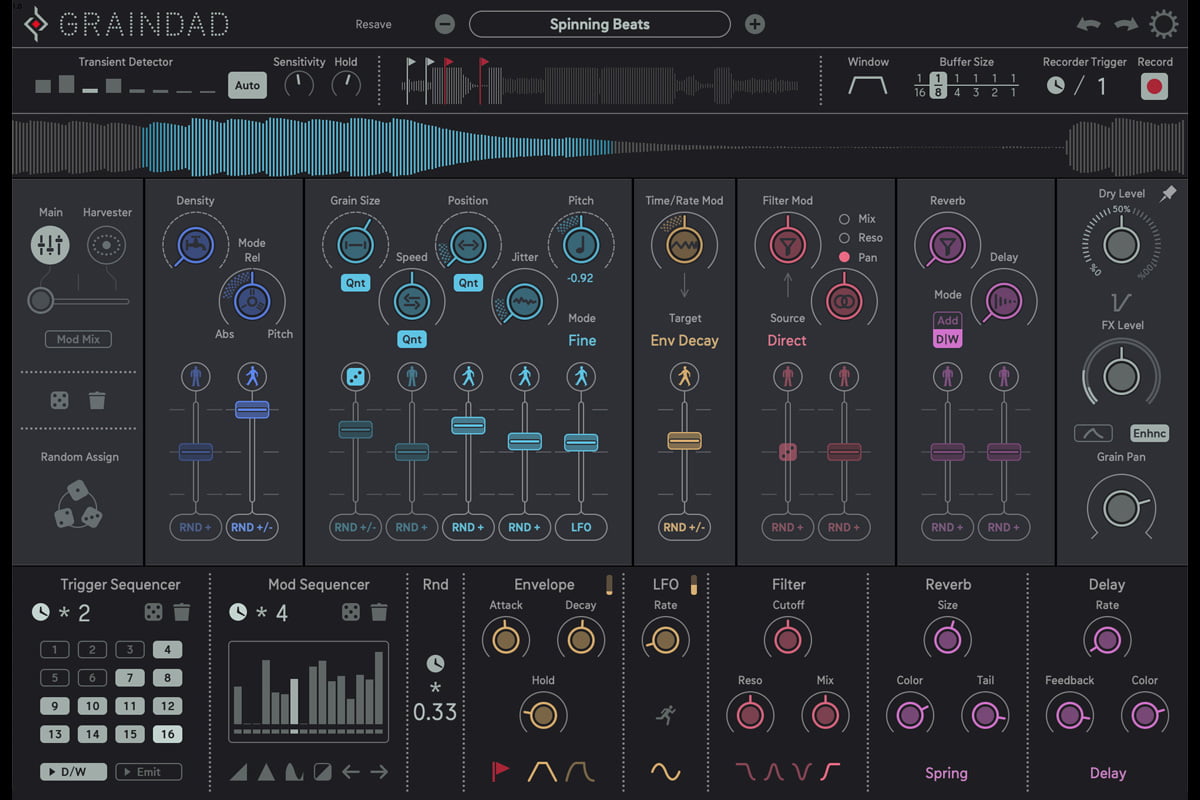Change the LFO modulation source selector
1200x800 pixels.
[581, 527]
